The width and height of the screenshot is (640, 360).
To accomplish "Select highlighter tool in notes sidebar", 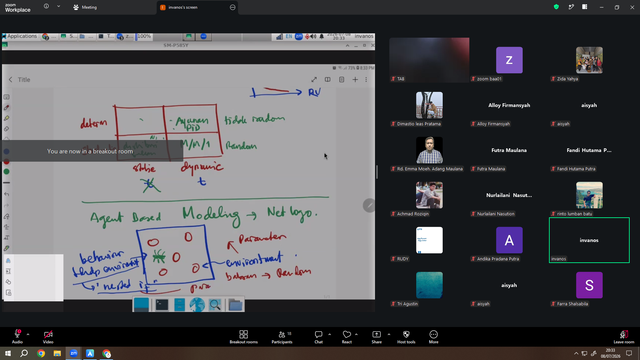I will [7, 118].
